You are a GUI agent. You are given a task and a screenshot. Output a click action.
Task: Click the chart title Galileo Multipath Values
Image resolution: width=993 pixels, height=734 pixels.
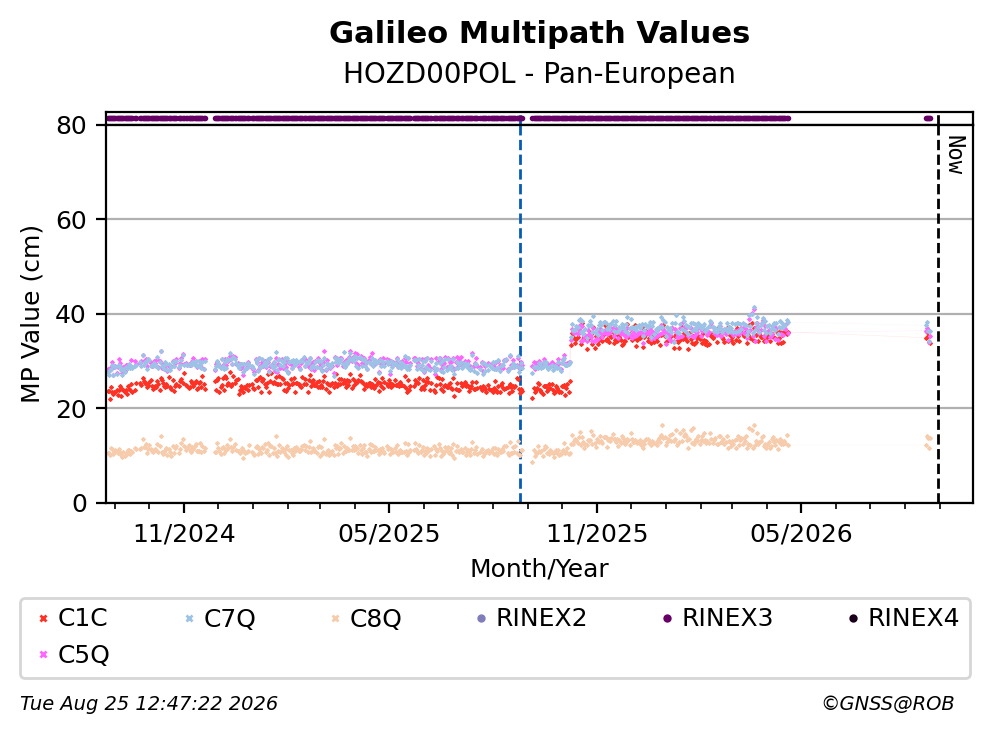540,33
